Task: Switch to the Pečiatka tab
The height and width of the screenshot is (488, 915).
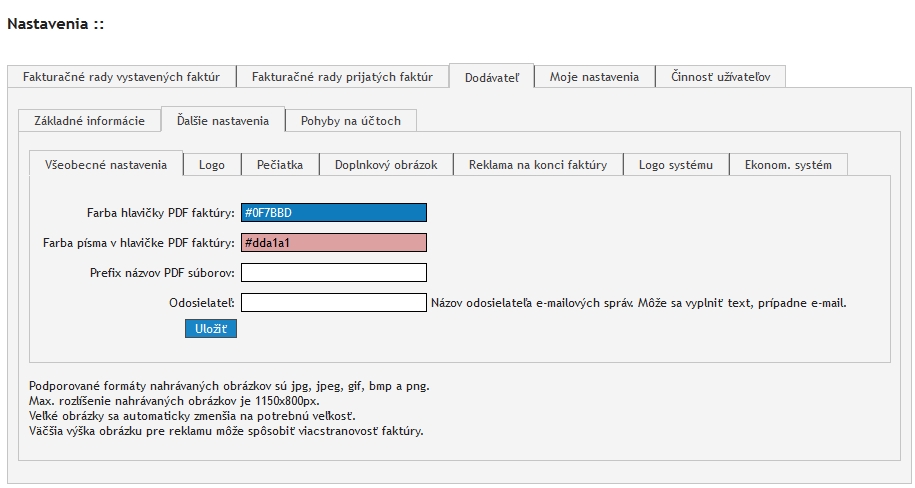Action: click(x=279, y=165)
